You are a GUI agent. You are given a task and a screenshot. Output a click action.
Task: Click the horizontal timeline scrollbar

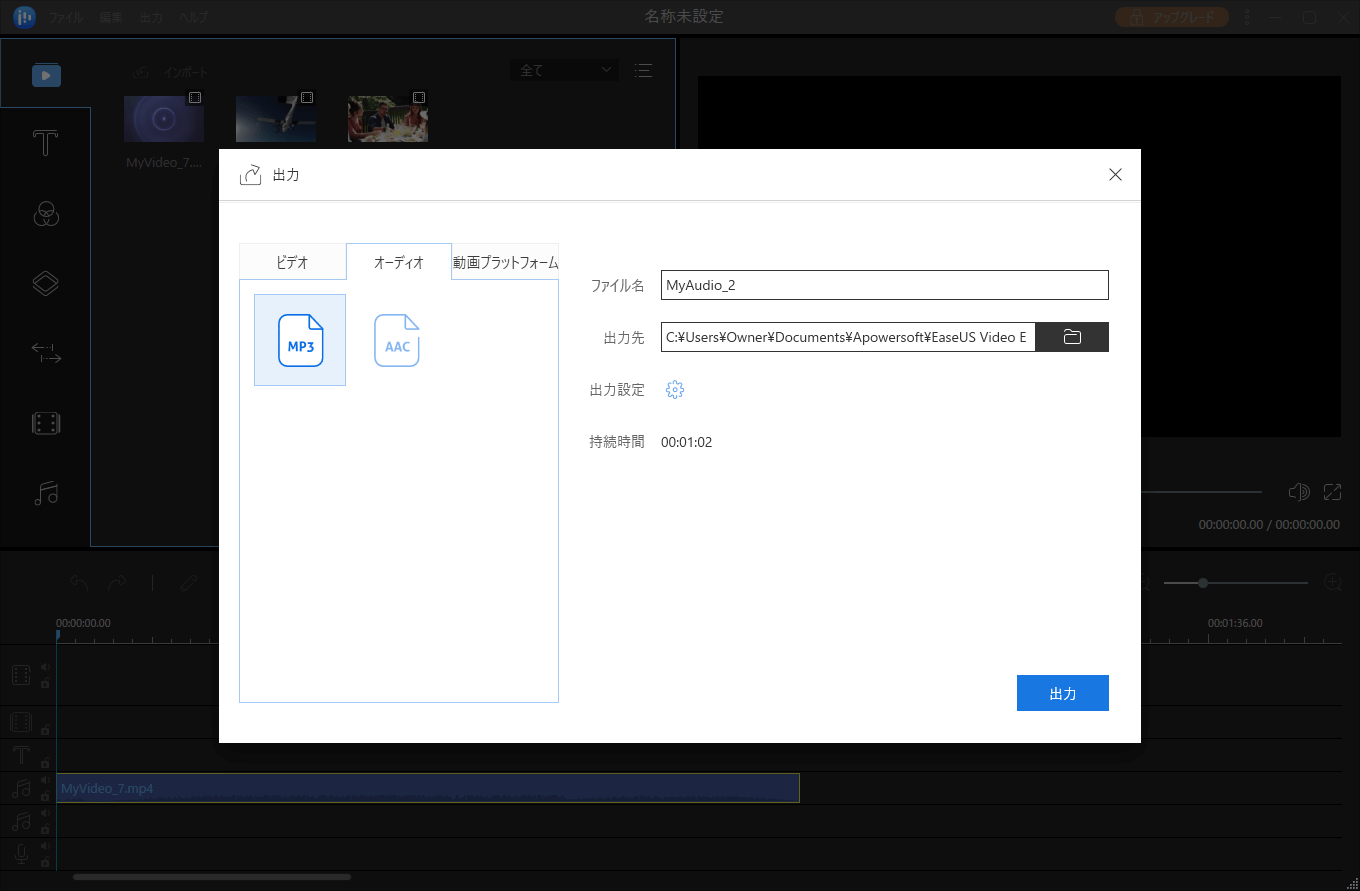click(x=212, y=877)
